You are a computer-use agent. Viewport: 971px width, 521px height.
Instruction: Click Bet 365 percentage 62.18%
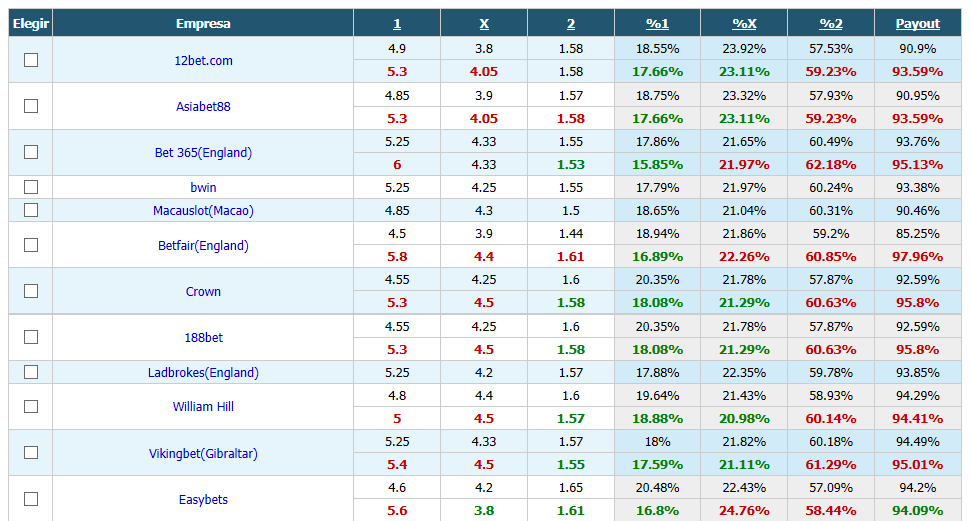[831, 165]
